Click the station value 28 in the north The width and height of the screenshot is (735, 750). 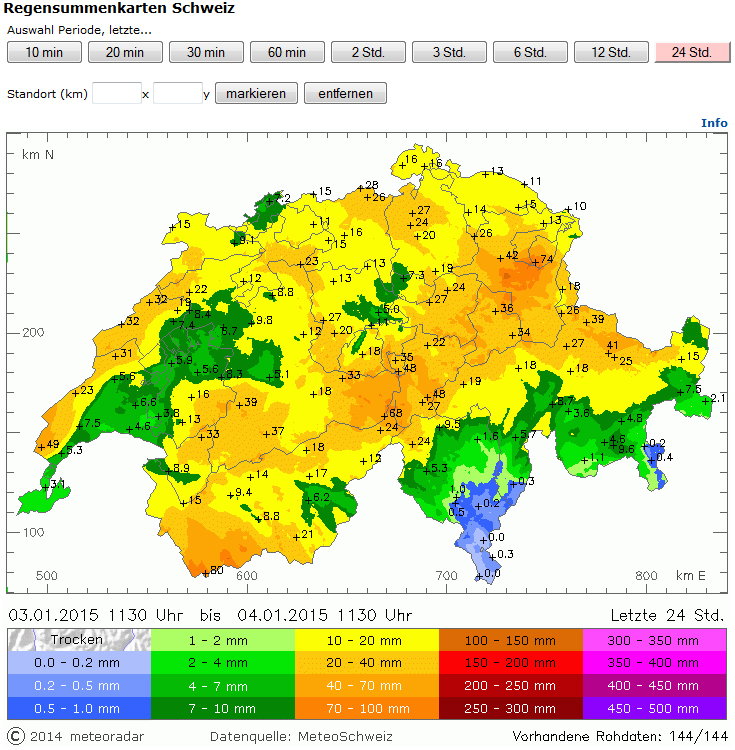[x=372, y=185]
